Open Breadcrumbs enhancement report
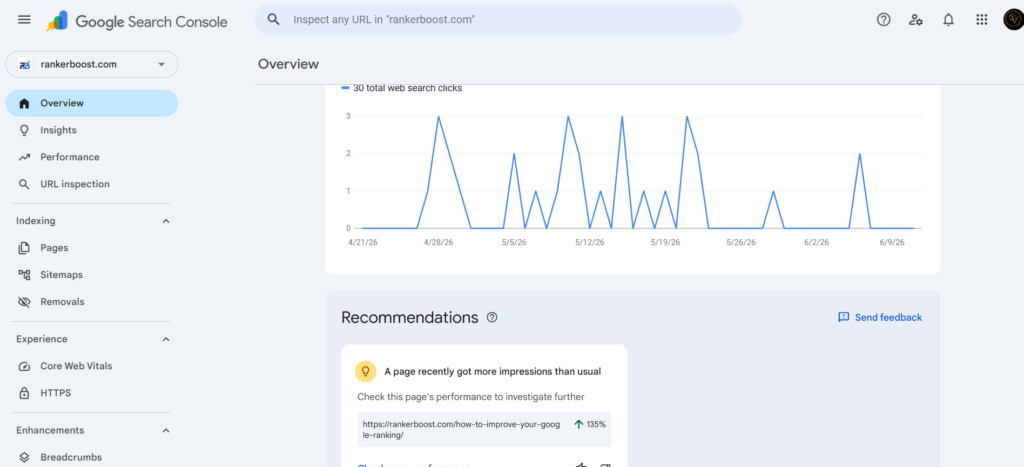Viewport: 1024px width, 467px height. 91,457
